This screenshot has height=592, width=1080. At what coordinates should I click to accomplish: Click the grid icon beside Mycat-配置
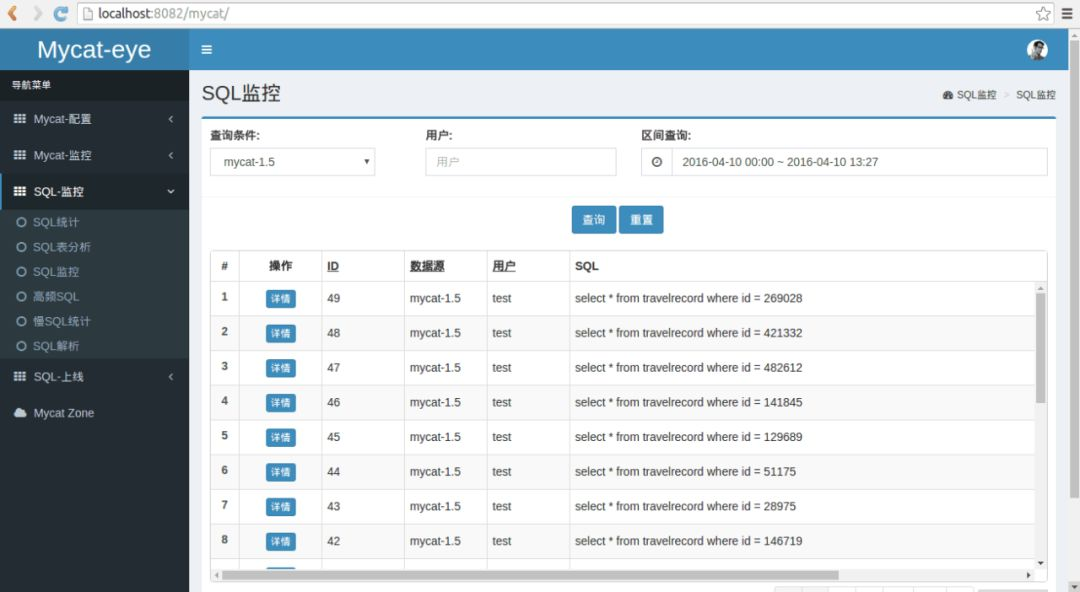pyautogui.click(x=19, y=119)
